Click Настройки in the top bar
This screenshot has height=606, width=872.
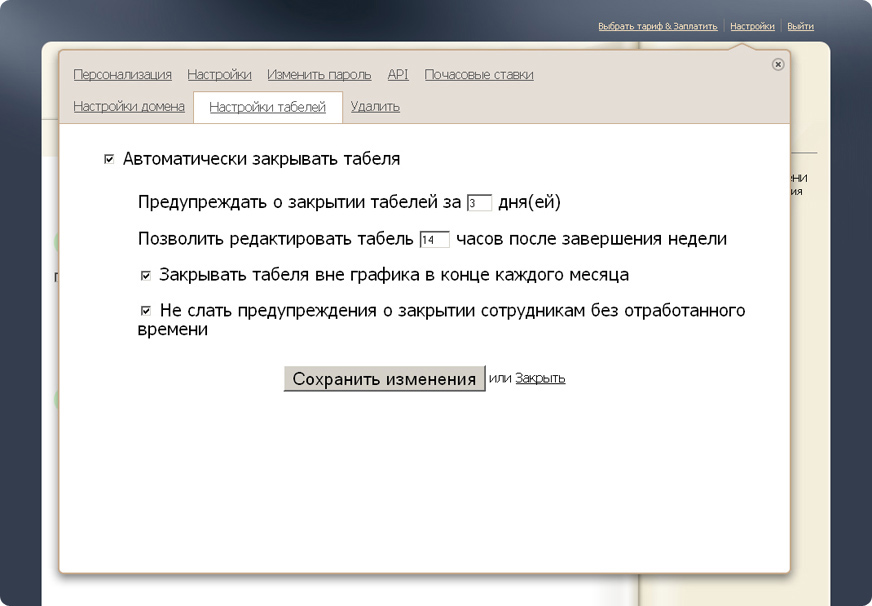(x=752, y=25)
